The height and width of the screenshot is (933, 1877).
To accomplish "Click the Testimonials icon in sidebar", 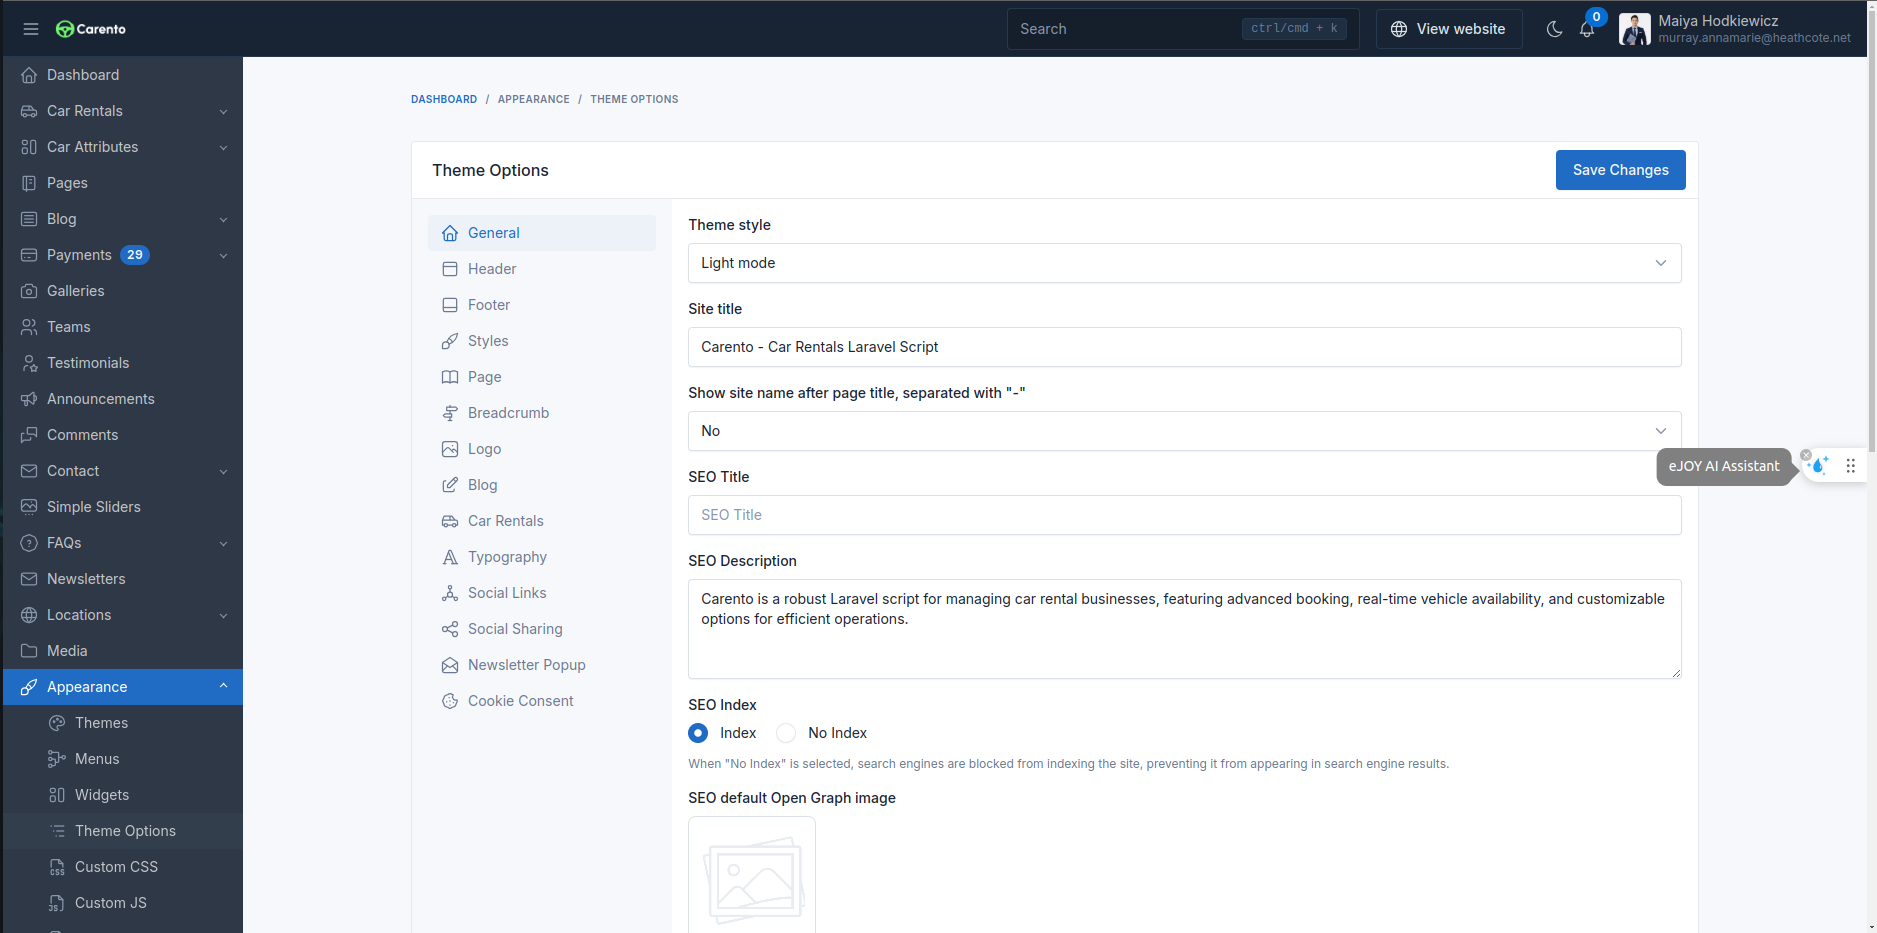I will tap(29, 363).
